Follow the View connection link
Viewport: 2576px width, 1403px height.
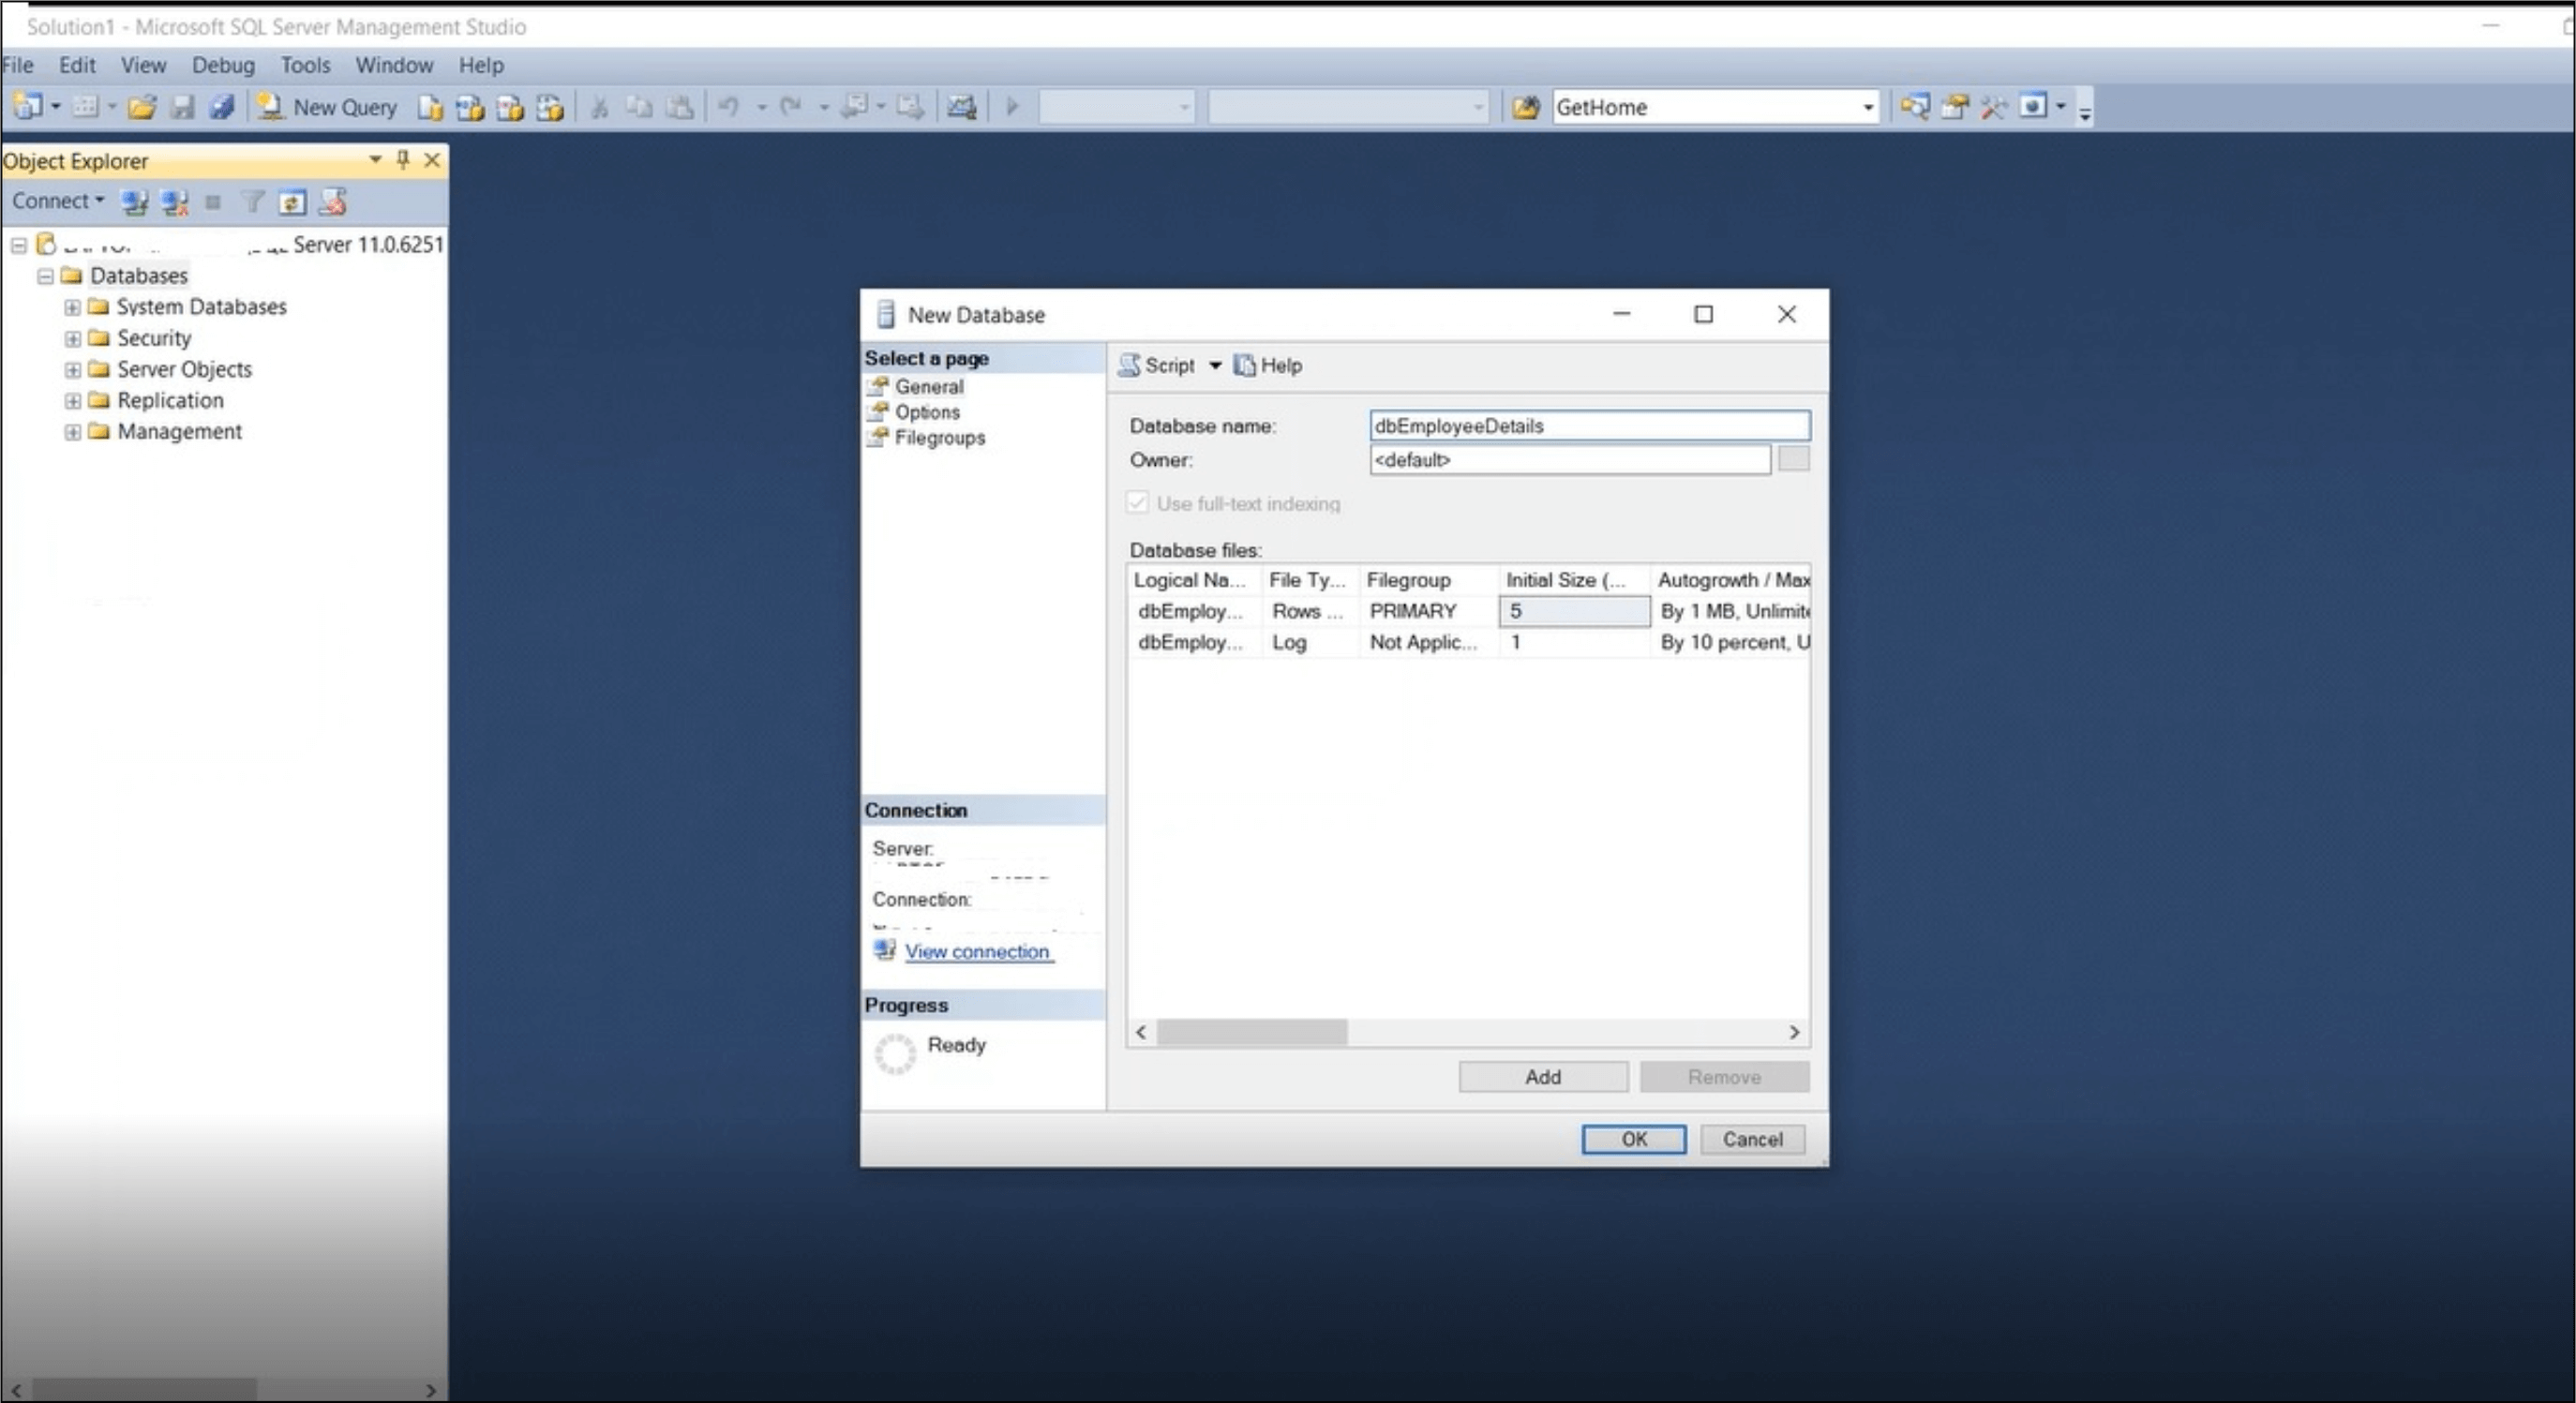click(x=976, y=951)
